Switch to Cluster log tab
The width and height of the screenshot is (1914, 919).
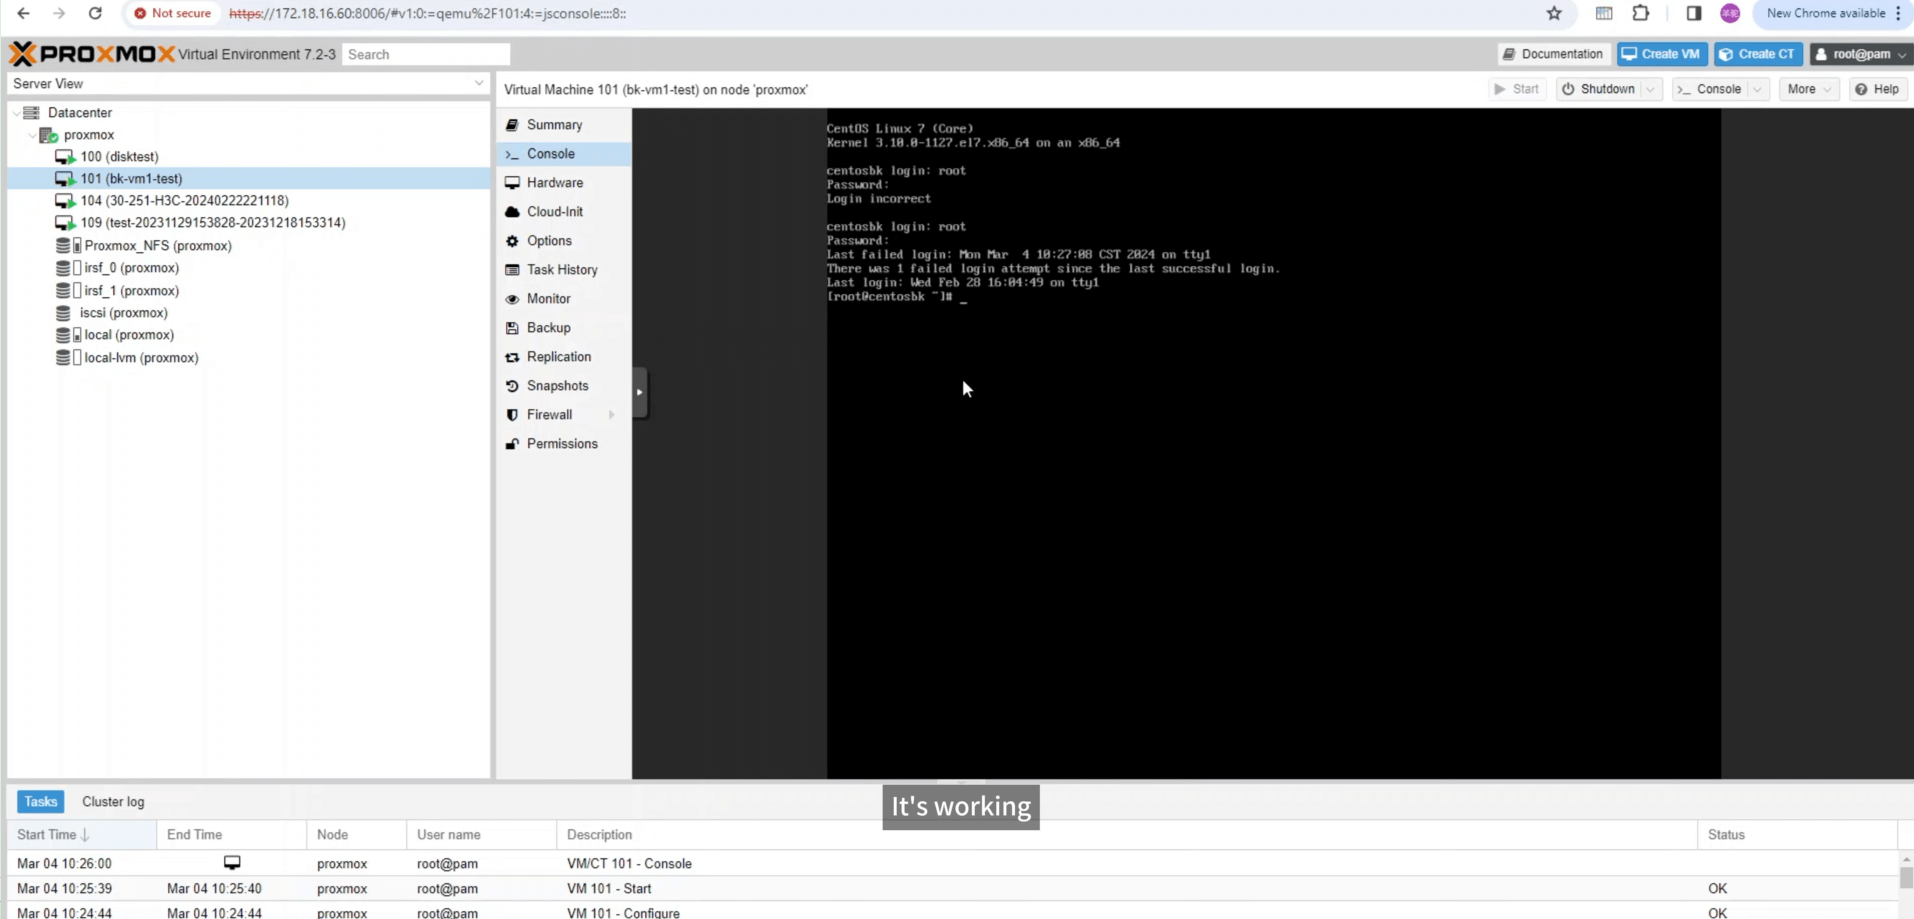tap(113, 802)
